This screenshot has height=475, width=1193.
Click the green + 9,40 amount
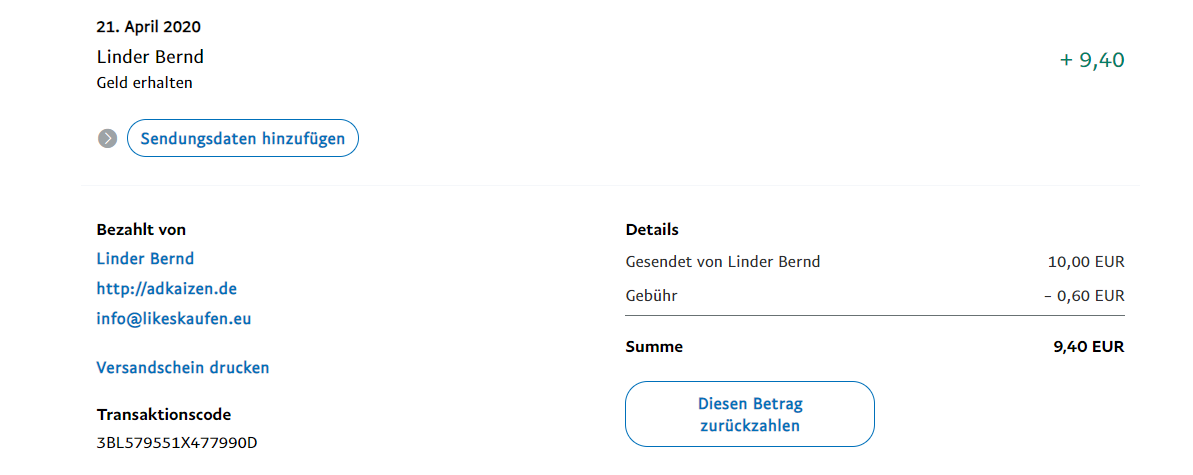(x=1092, y=61)
